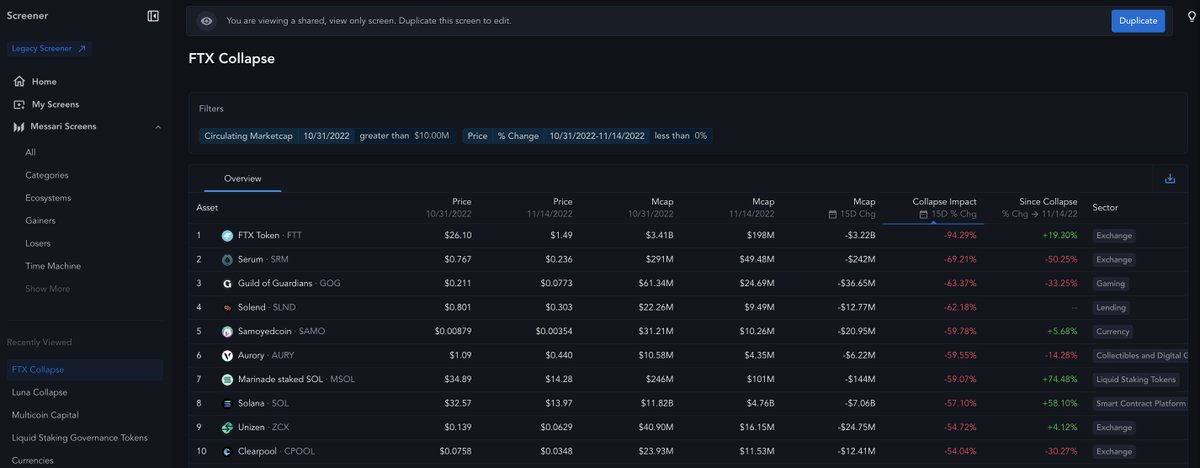Click the Marinade staked SOL coin icon
The image size is (1200, 468).
227,380
